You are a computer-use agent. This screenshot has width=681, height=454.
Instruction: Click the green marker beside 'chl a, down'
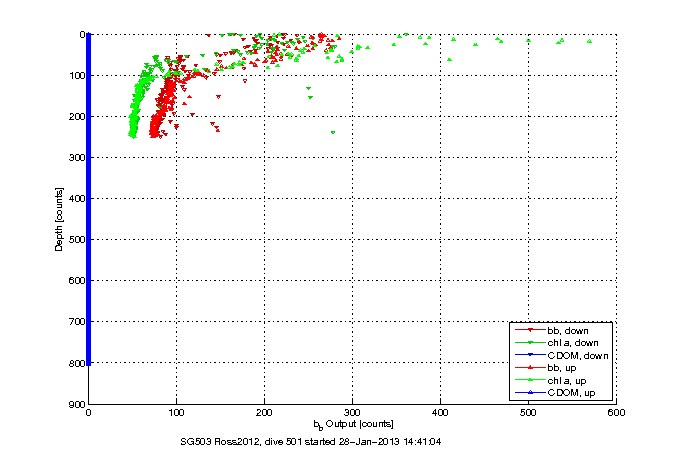coord(530,343)
